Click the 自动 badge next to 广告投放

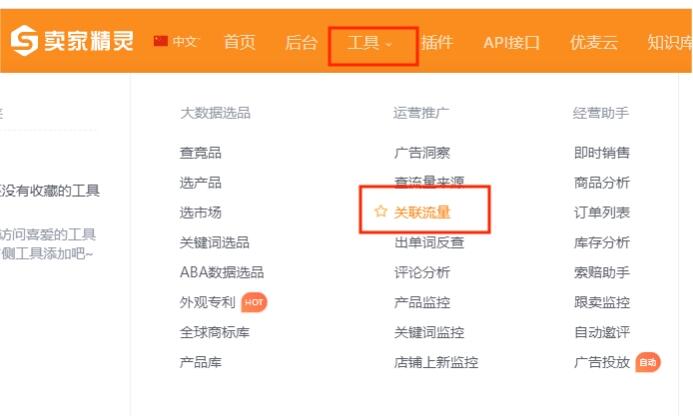[x=648, y=362]
